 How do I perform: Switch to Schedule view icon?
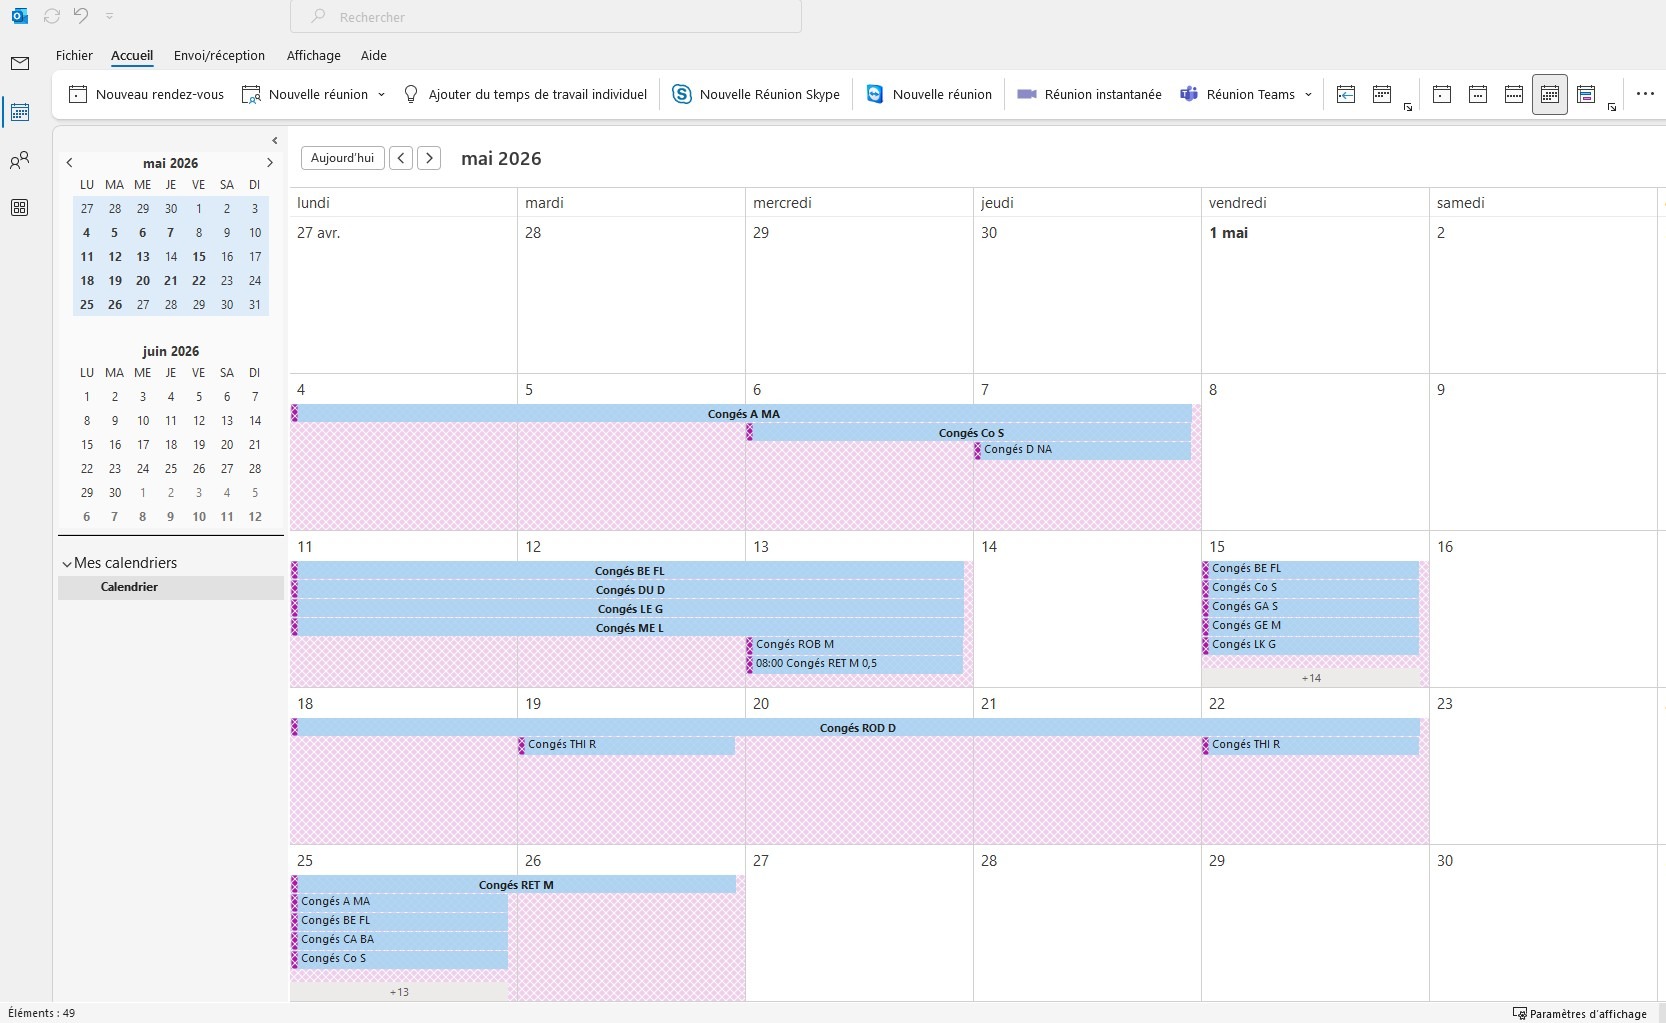[x=1585, y=94]
